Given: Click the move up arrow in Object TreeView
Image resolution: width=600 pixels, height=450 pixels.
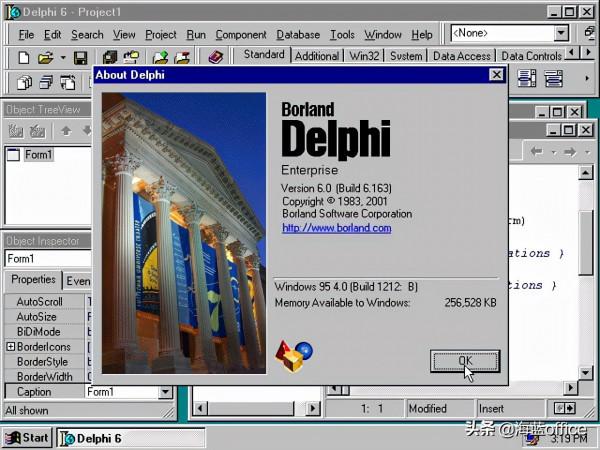Looking at the screenshot, I should point(66,131).
